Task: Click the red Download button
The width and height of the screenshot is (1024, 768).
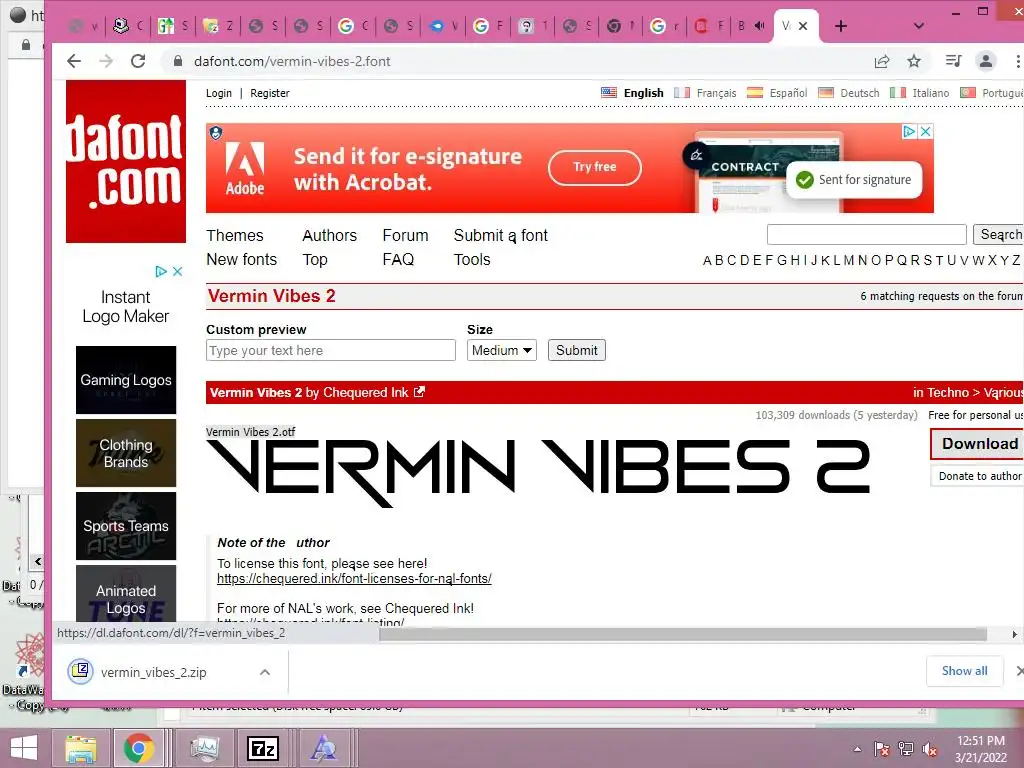Action: coord(978,443)
